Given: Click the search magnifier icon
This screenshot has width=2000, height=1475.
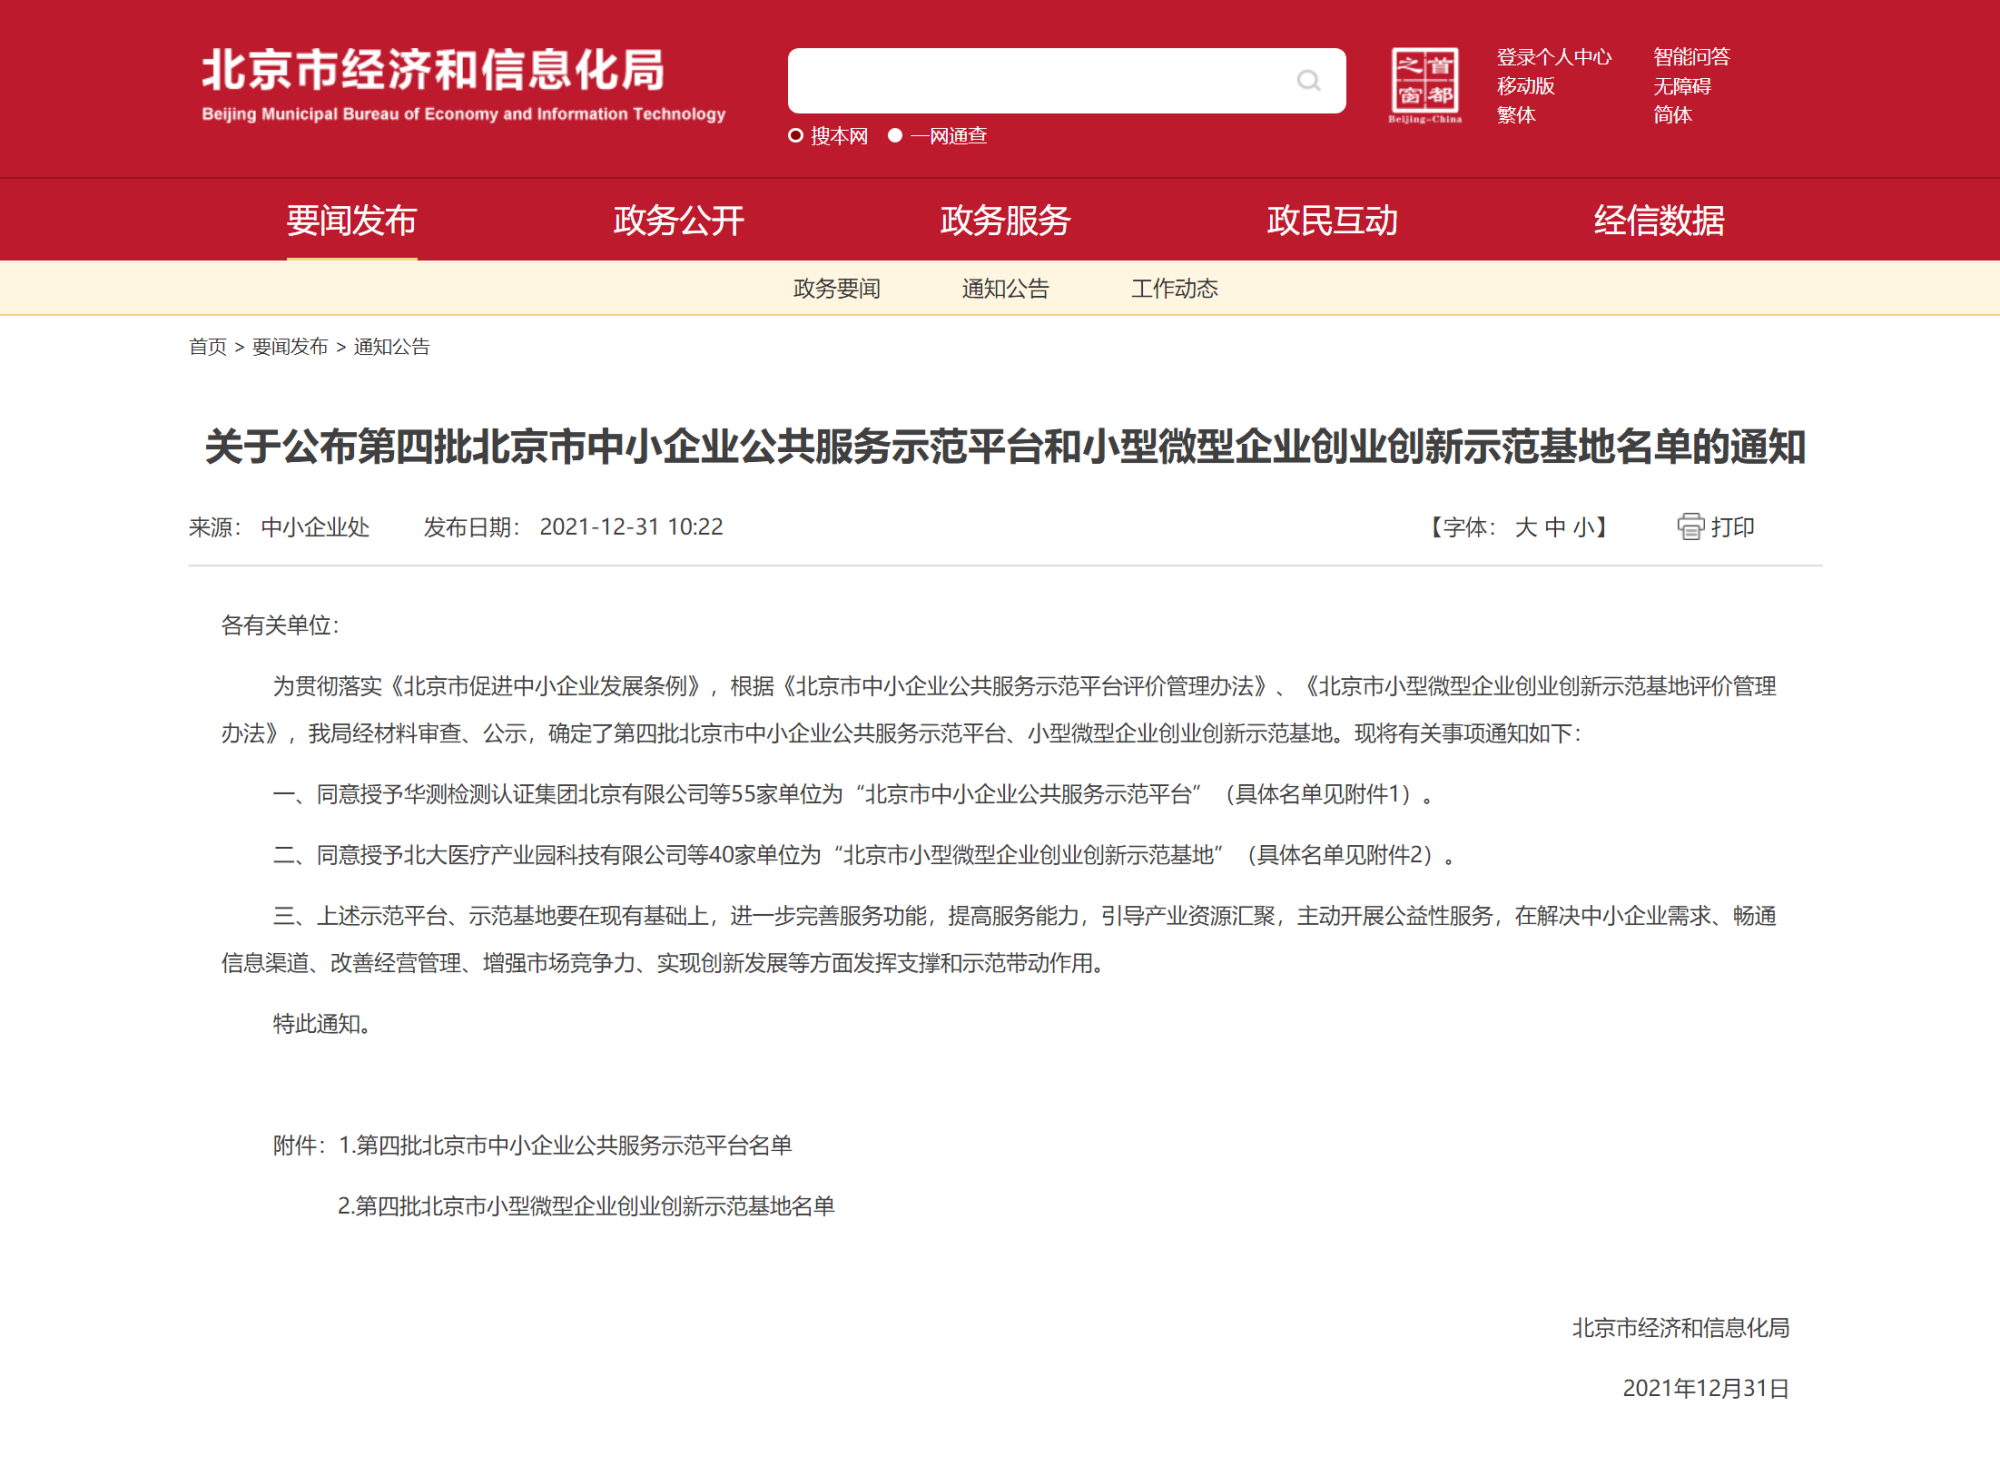Looking at the screenshot, I should coord(1308,80).
